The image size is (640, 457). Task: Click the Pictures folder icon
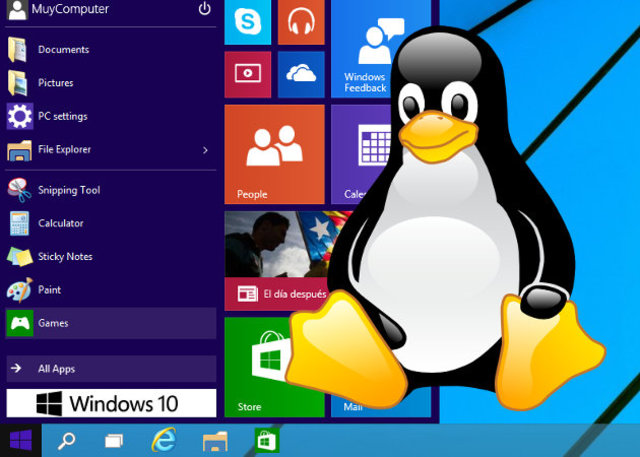(18, 83)
